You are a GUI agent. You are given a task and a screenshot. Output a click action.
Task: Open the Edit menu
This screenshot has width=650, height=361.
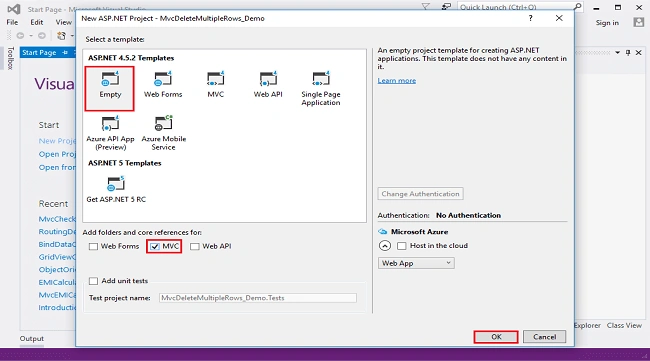[36, 22]
